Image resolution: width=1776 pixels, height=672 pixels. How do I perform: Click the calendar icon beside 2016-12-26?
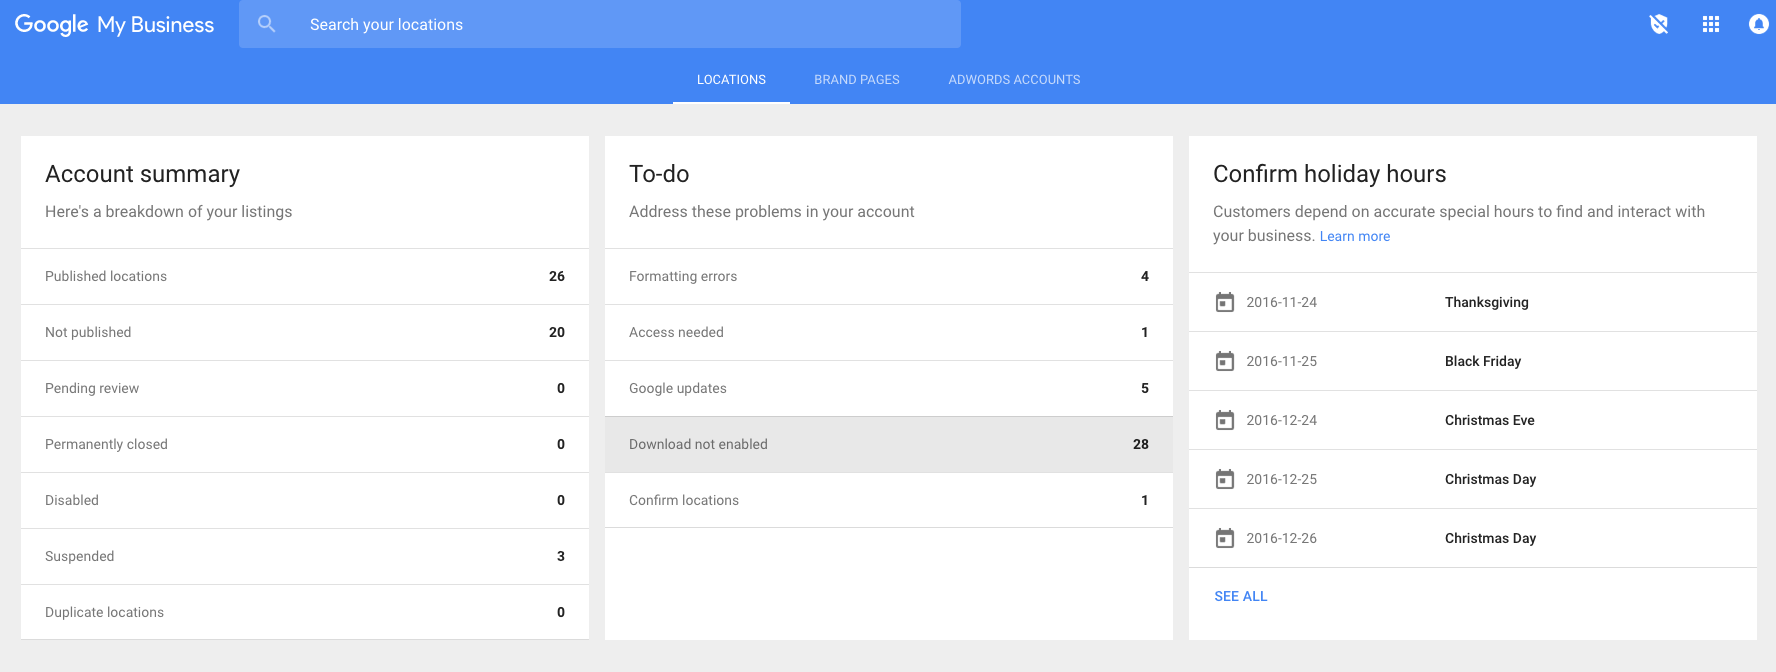[1224, 538]
